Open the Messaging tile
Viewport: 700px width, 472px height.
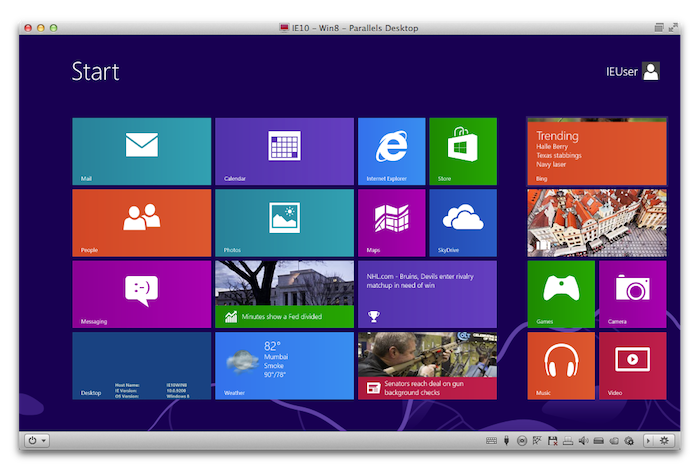pyautogui.click(x=142, y=294)
